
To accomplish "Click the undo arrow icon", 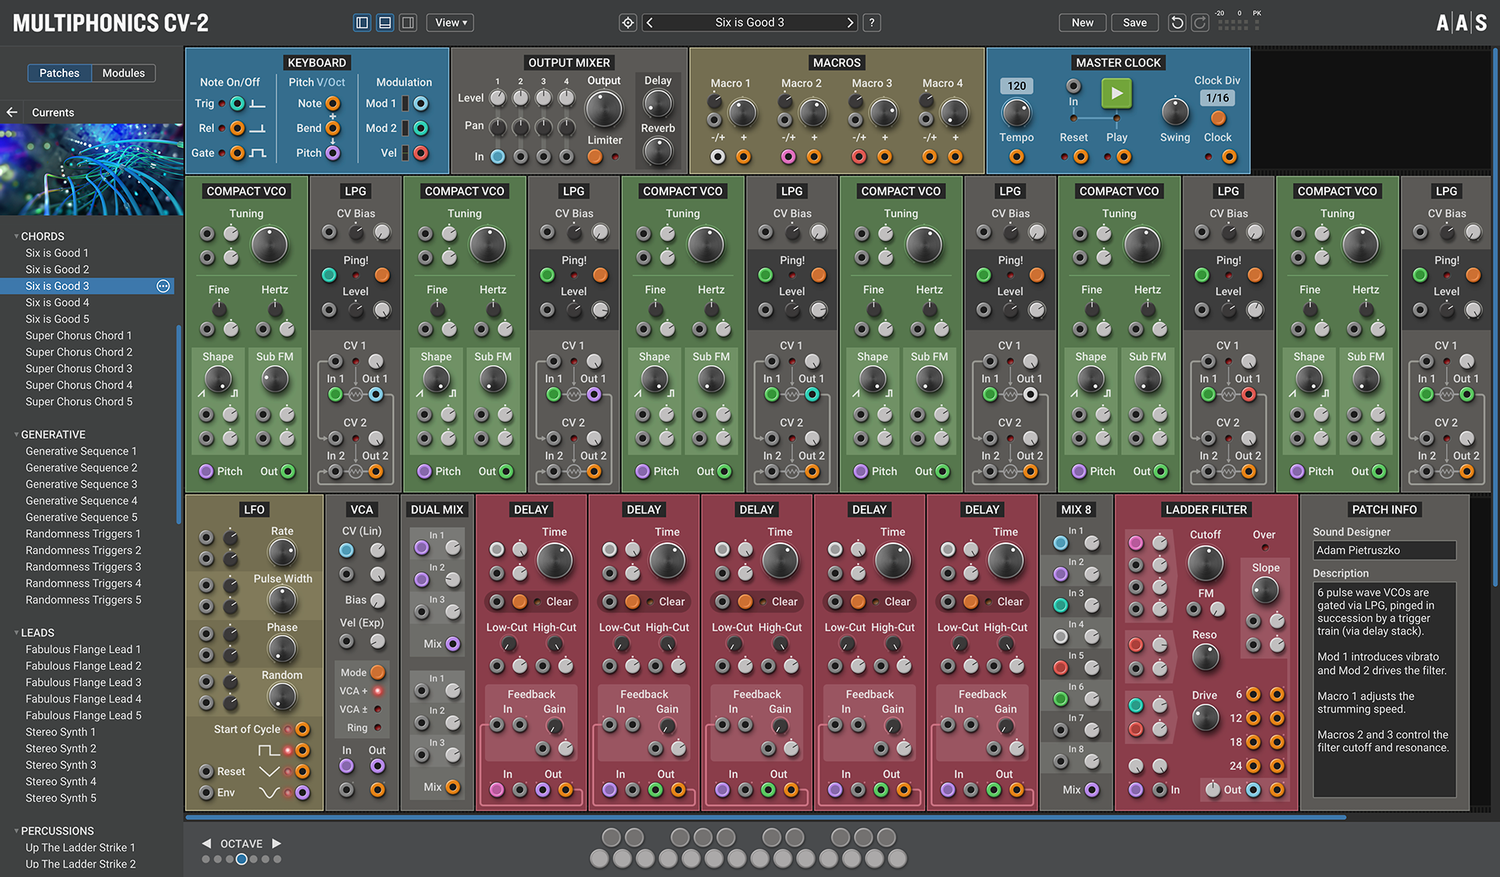I will 1177,22.
